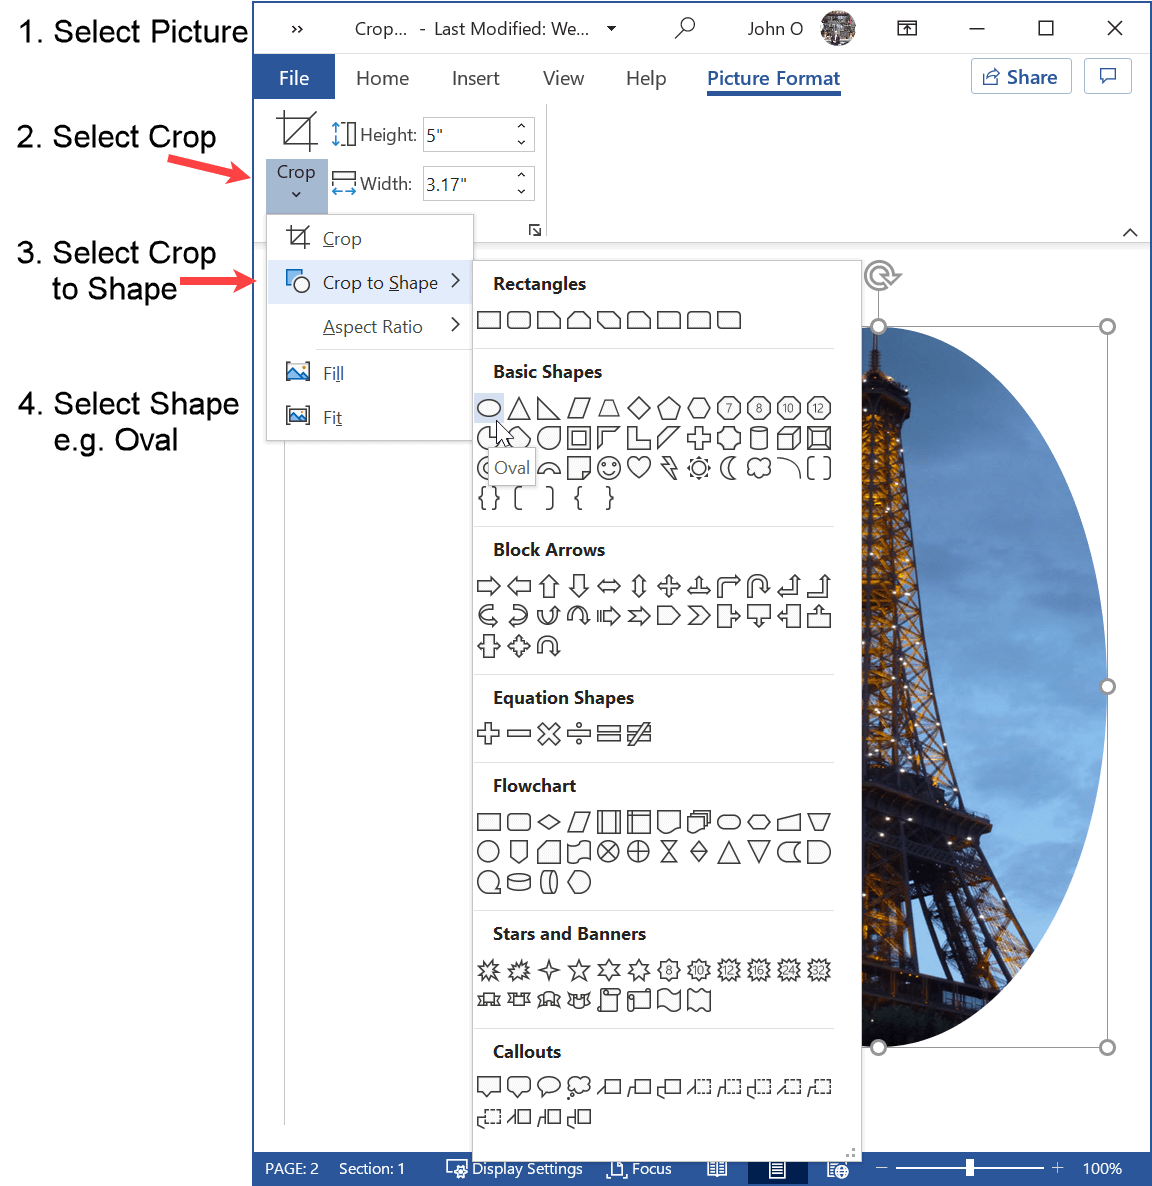Image resolution: width=1152 pixels, height=1186 pixels.
Task: Open the comments pane icon
Action: 1107,75
